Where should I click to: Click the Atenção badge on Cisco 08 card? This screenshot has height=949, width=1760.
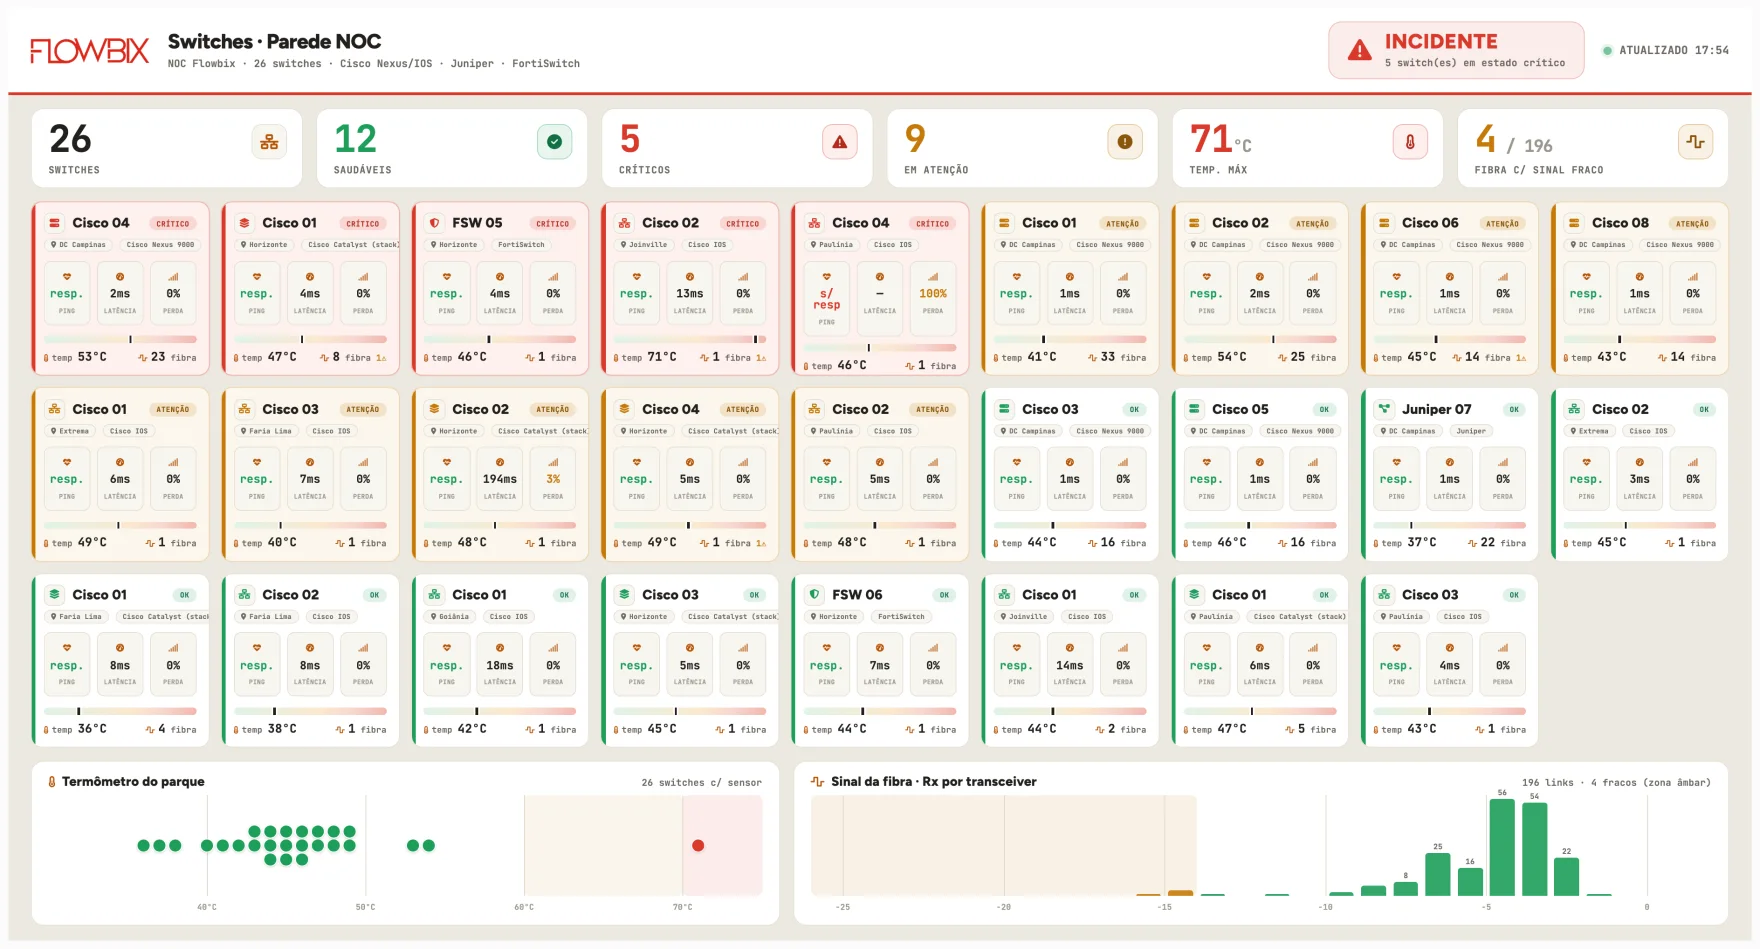(x=1692, y=224)
